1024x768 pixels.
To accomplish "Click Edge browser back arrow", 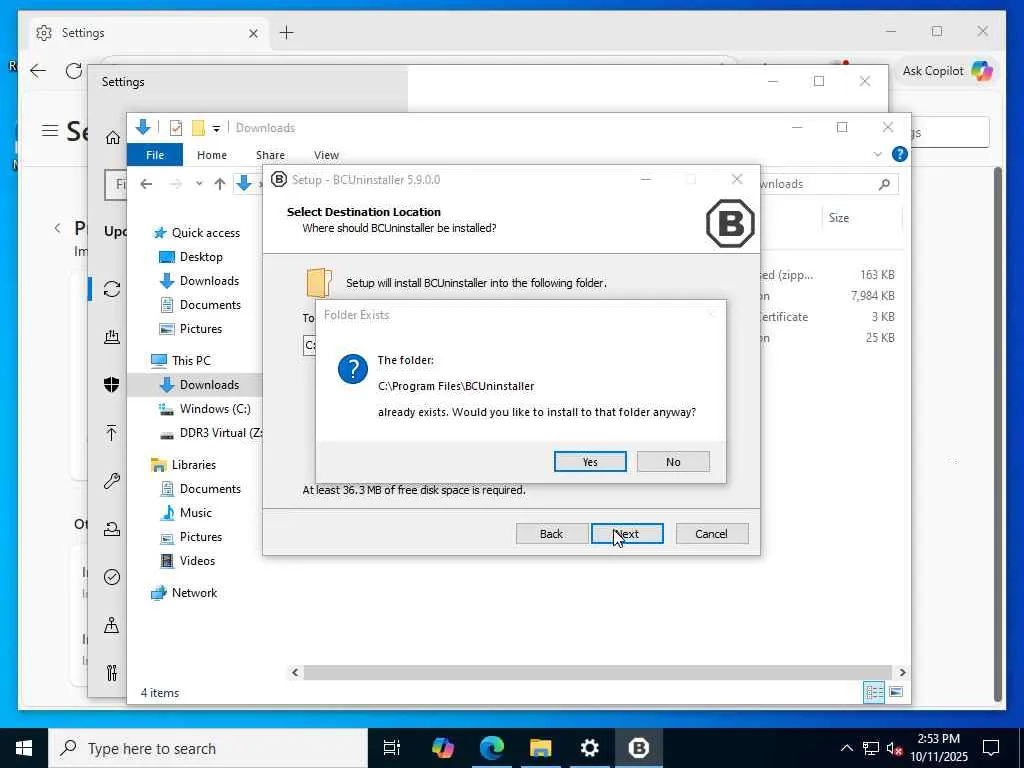I will pyautogui.click(x=38, y=71).
